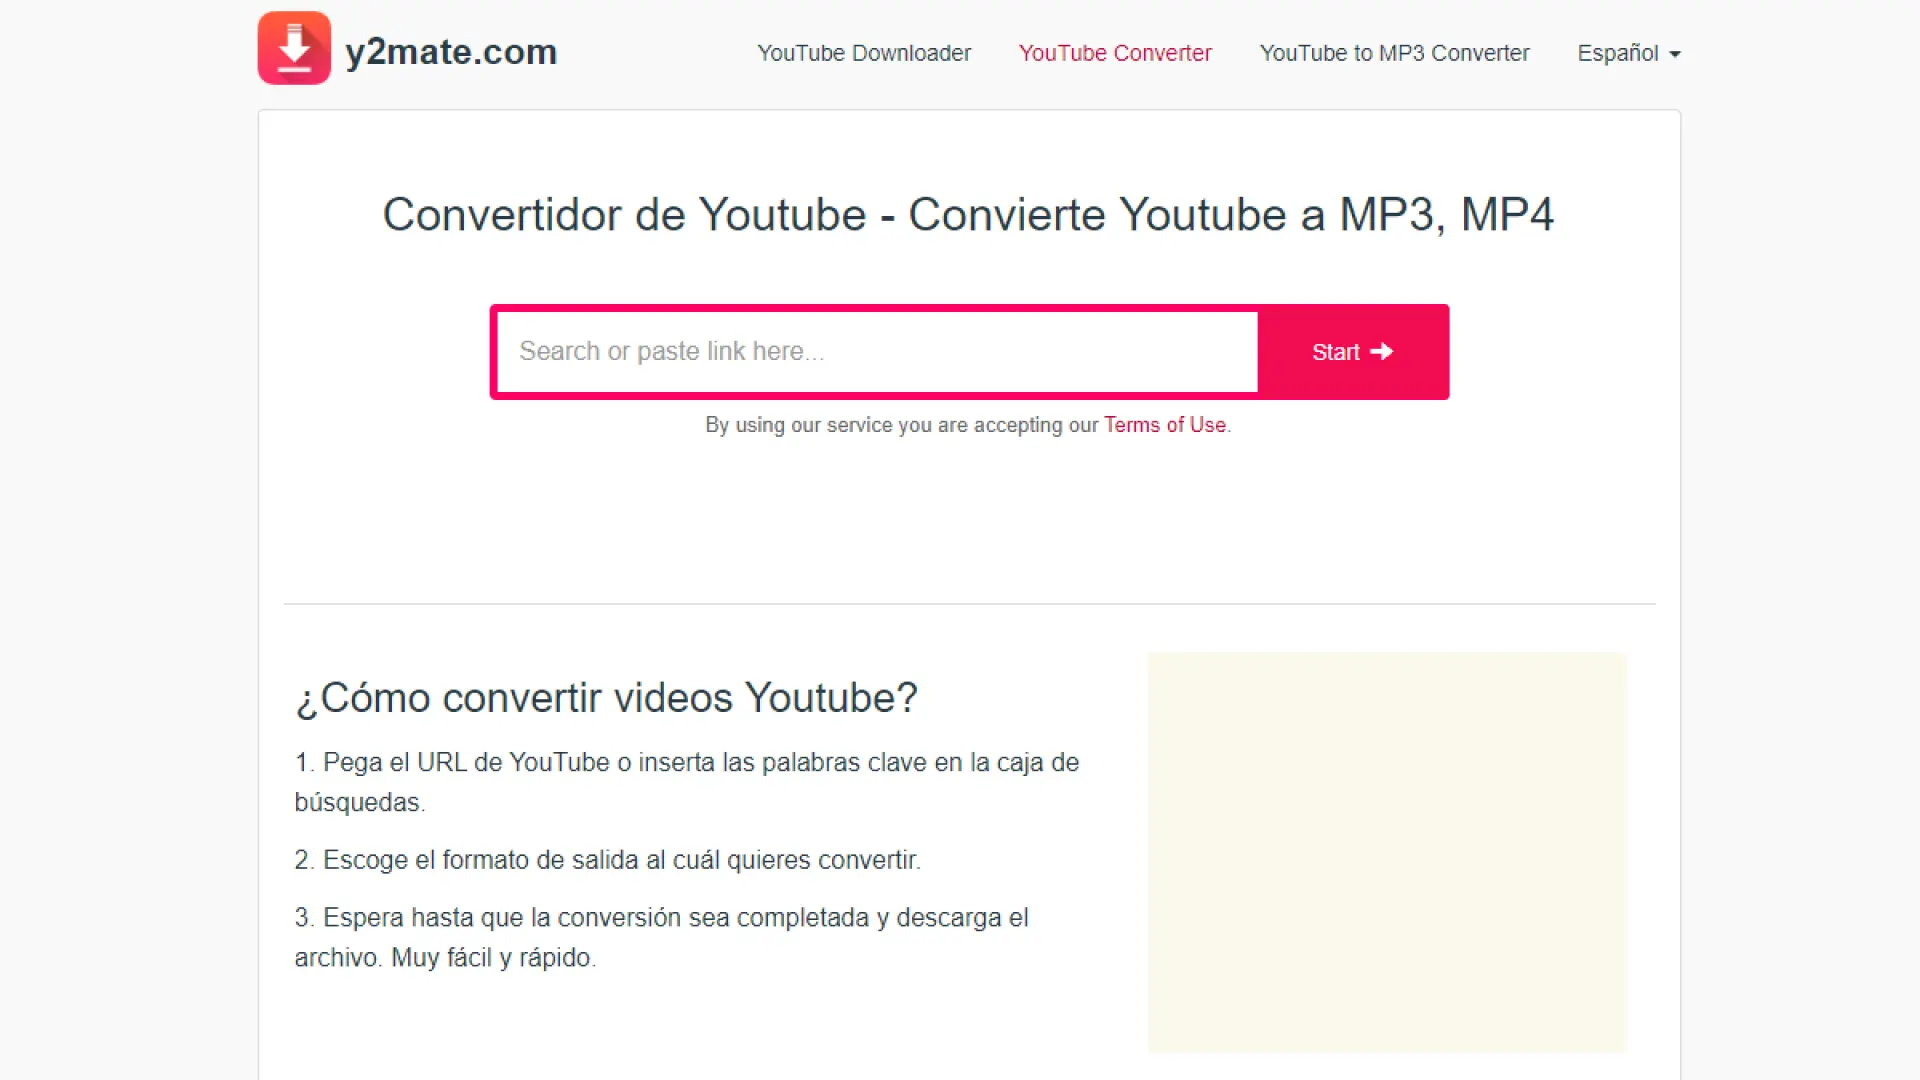
Task: Go to YouTube to MP3 Converter
Action: click(x=1394, y=53)
